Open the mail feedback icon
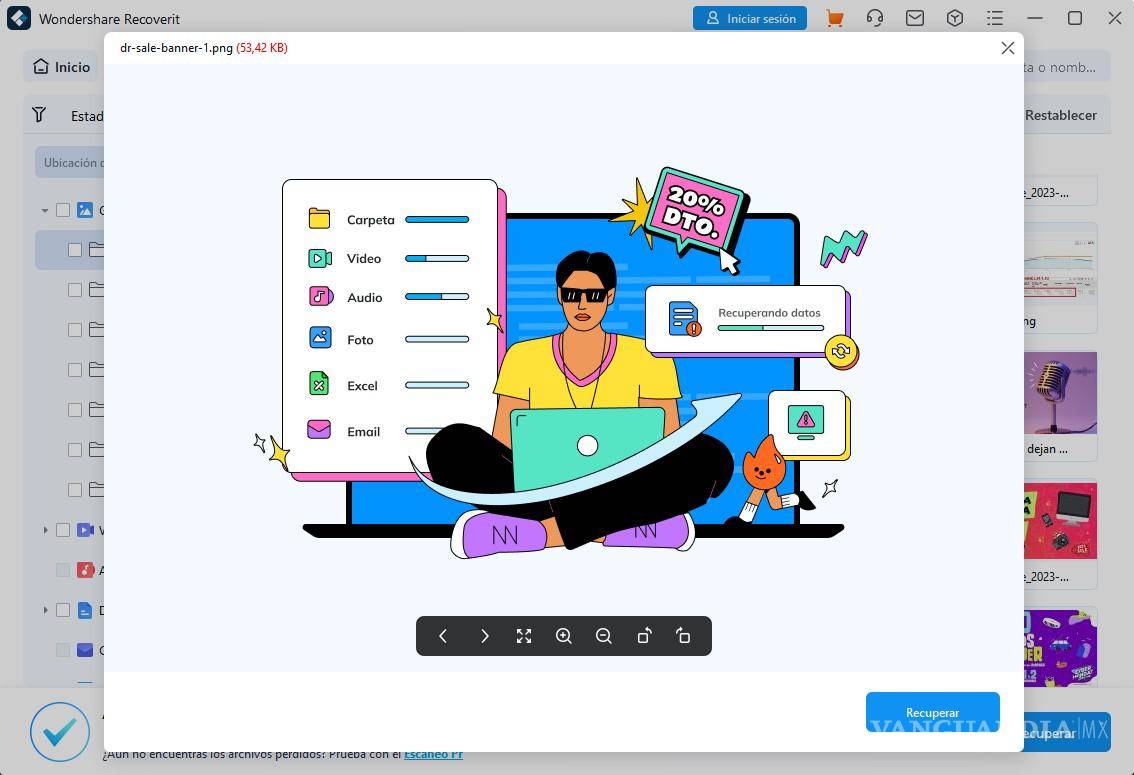Viewport: 1134px width, 775px height. coord(914,18)
